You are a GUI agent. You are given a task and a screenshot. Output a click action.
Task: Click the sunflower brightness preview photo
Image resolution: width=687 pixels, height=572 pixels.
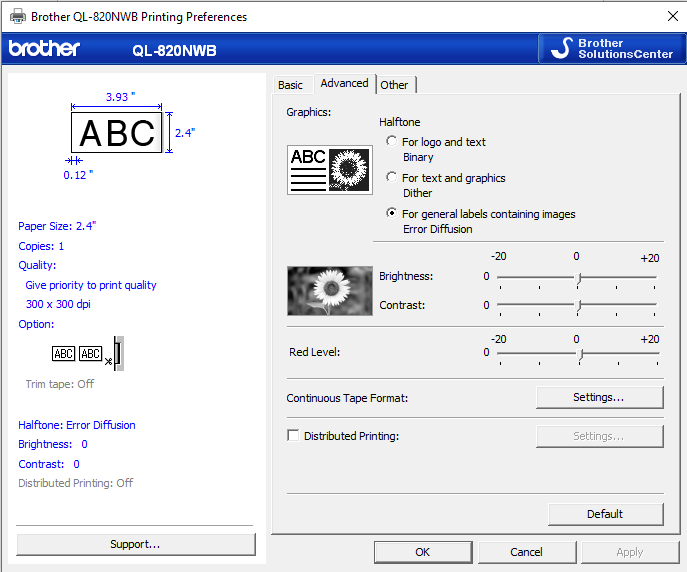pyautogui.click(x=330, y=291)
